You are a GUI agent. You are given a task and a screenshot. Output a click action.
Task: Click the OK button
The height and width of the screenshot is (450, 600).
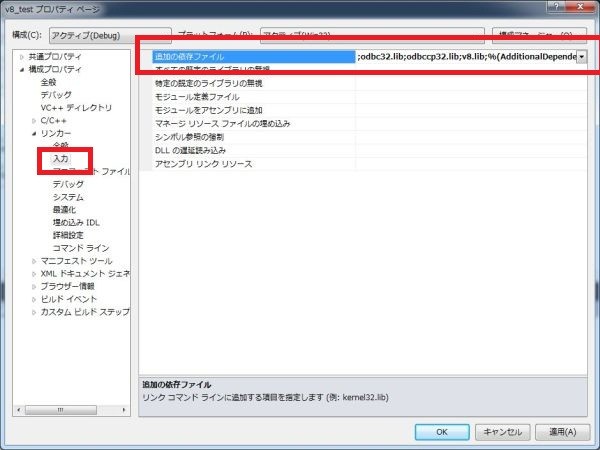[442, 432]
